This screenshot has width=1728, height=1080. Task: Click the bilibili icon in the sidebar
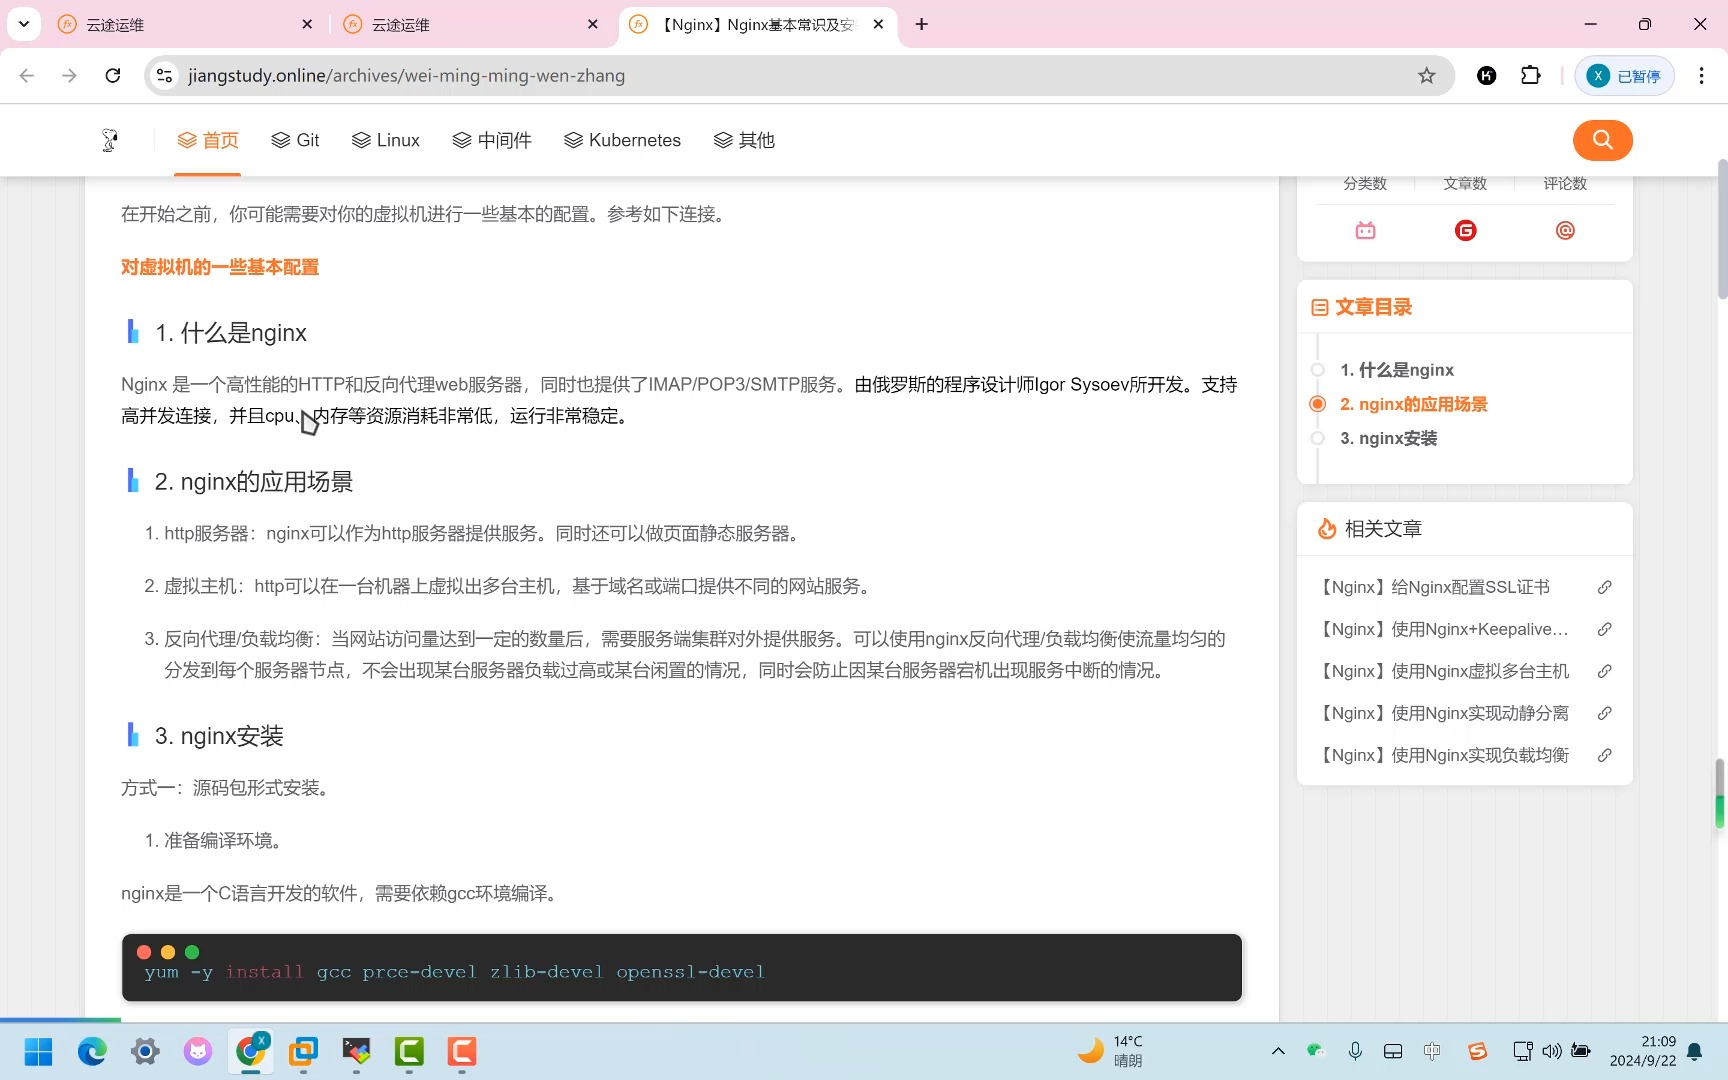coord(1364,230)
